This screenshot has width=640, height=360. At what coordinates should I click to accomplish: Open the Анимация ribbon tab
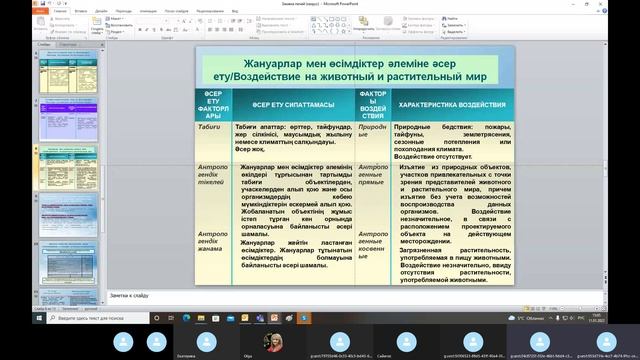tap(148, 11)
